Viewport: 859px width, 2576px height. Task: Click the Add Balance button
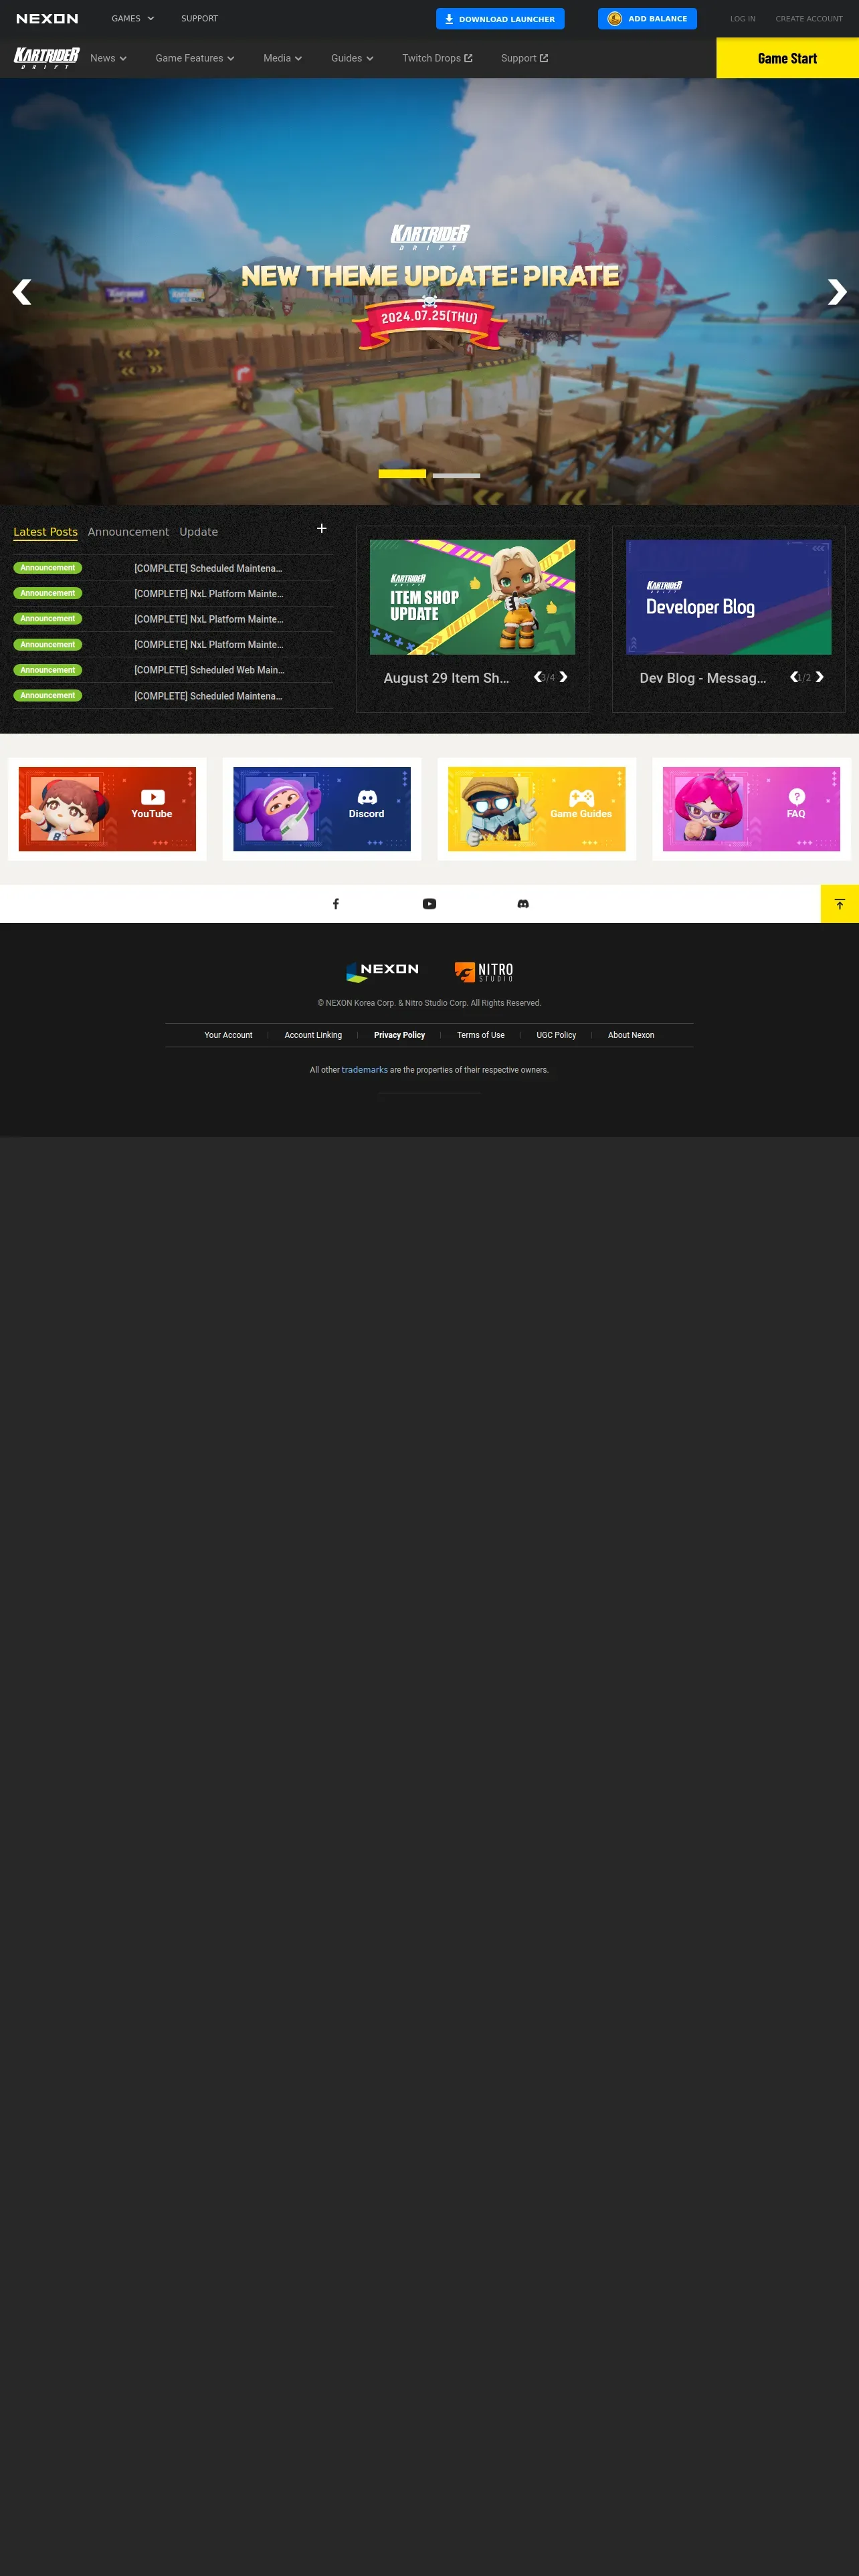tap(647, 19)
